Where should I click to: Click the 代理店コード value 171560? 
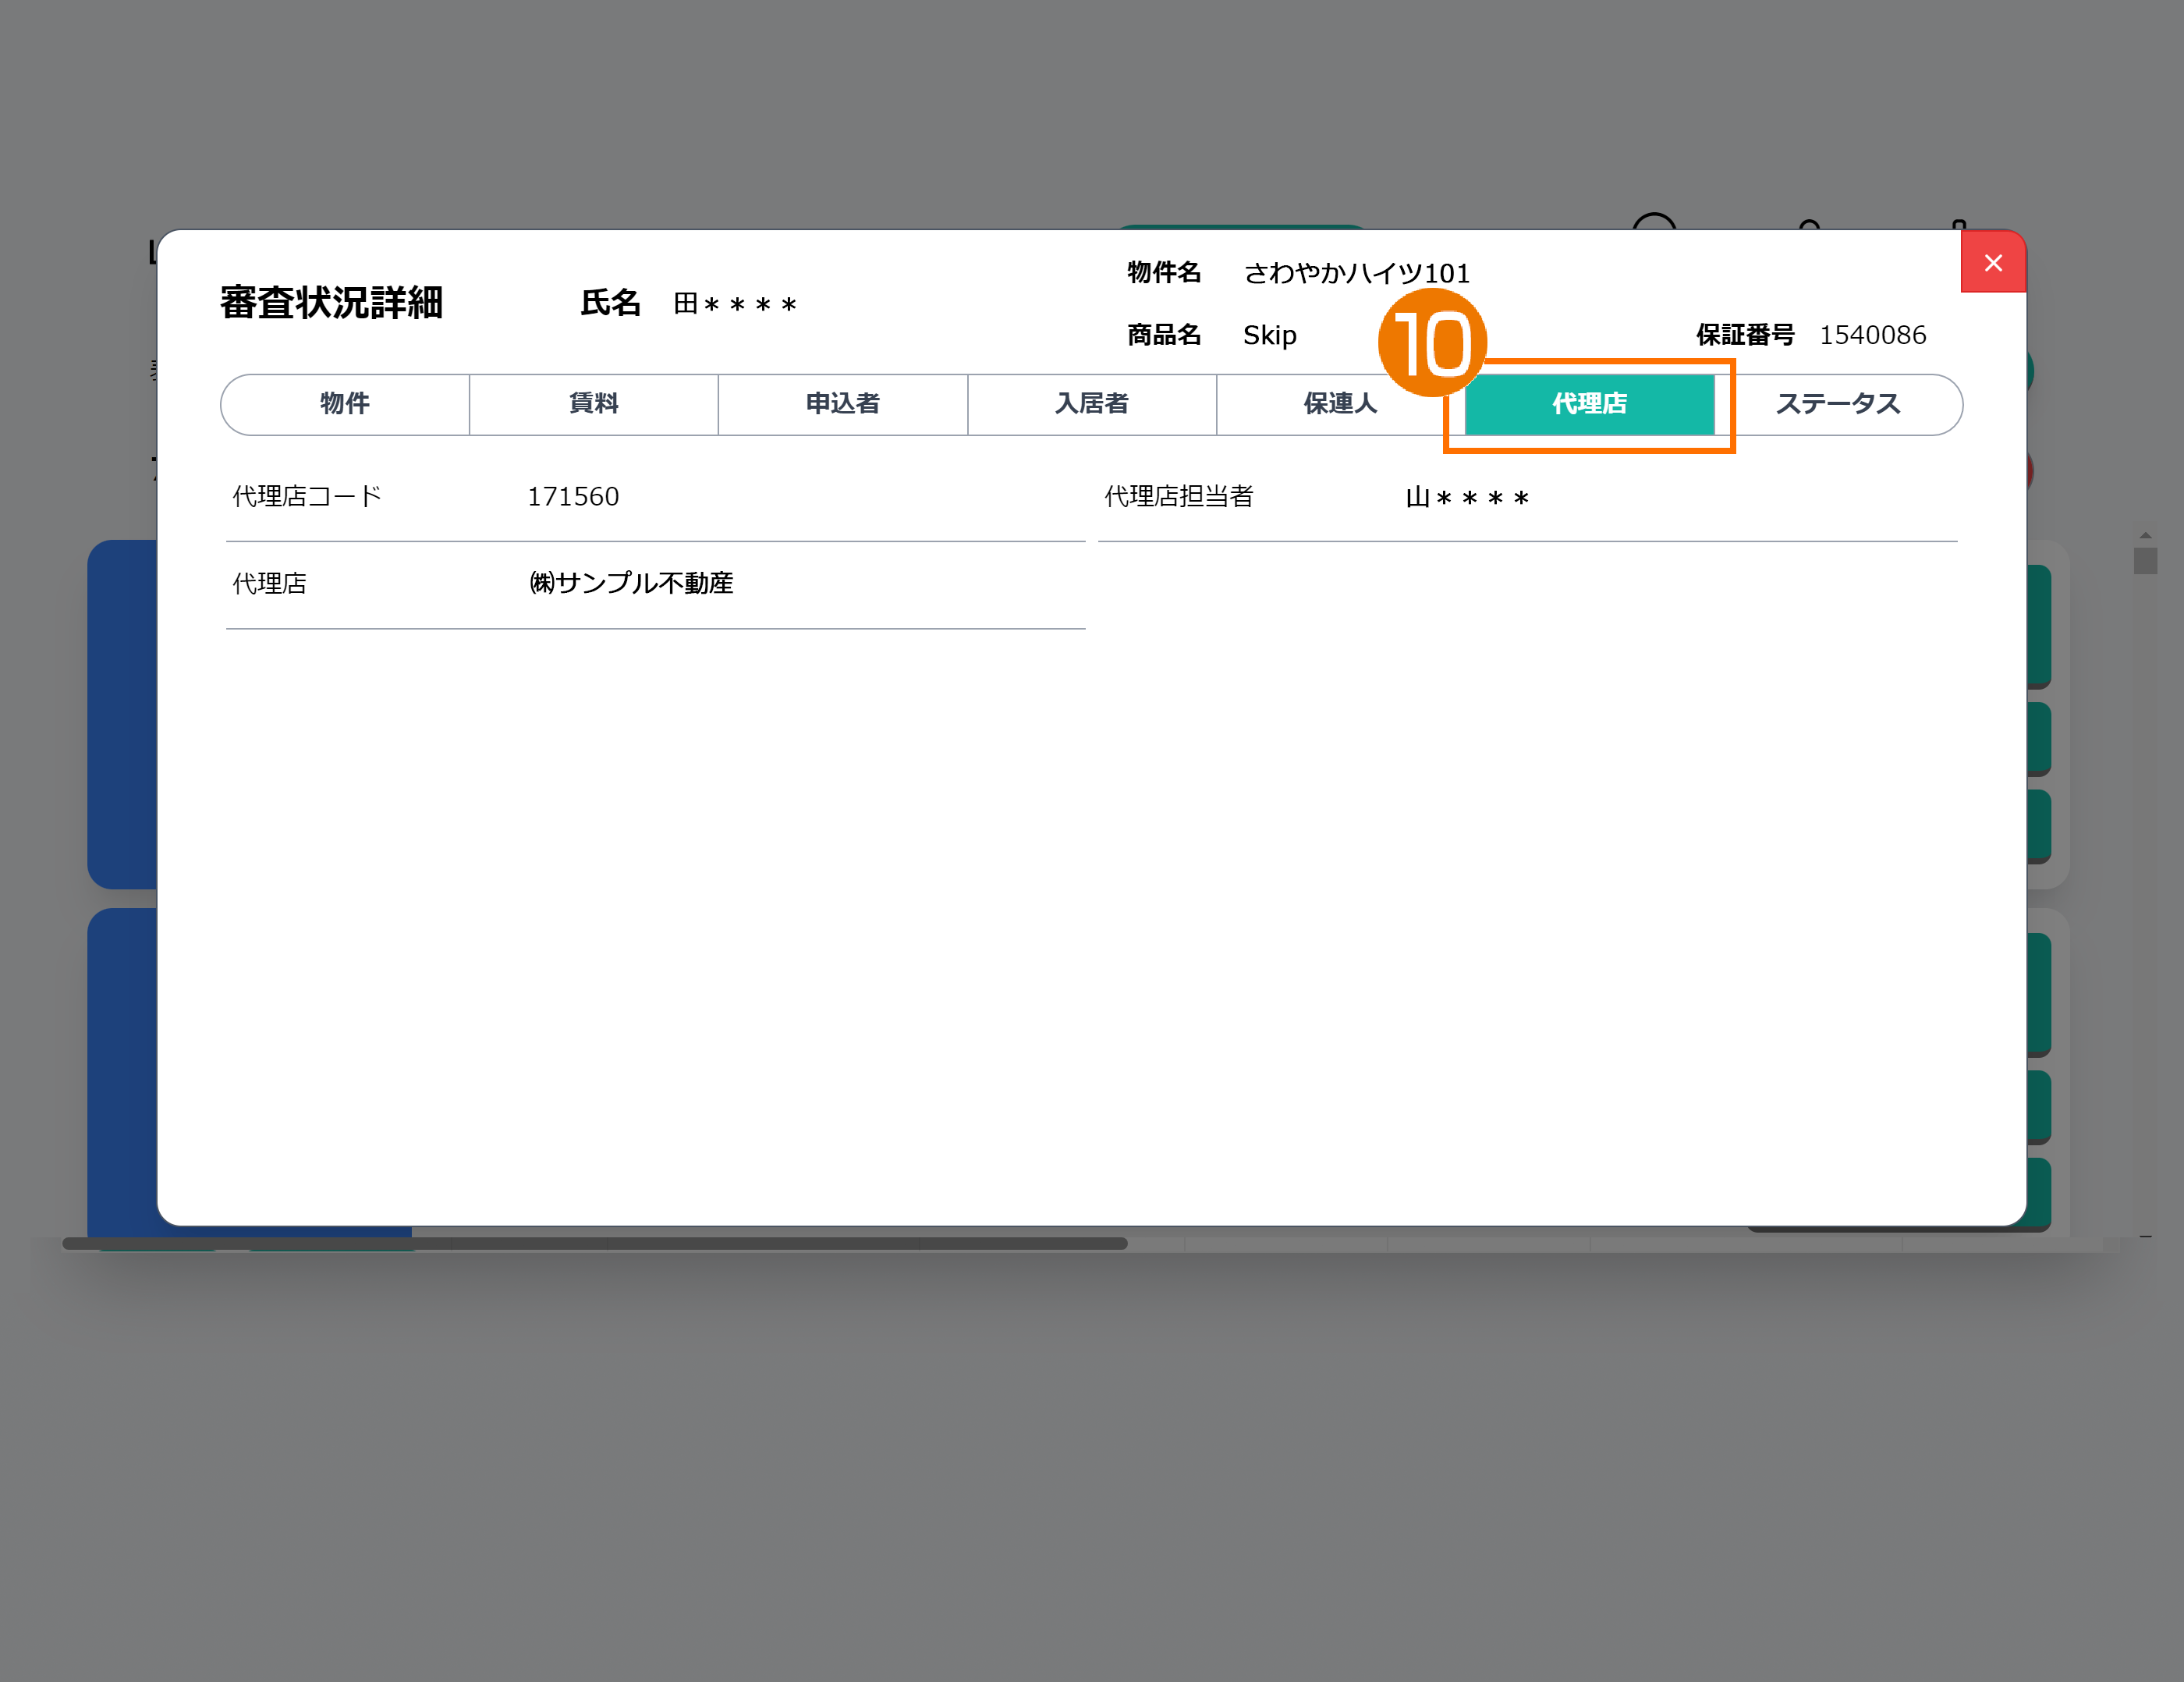[x=573, y=497]
